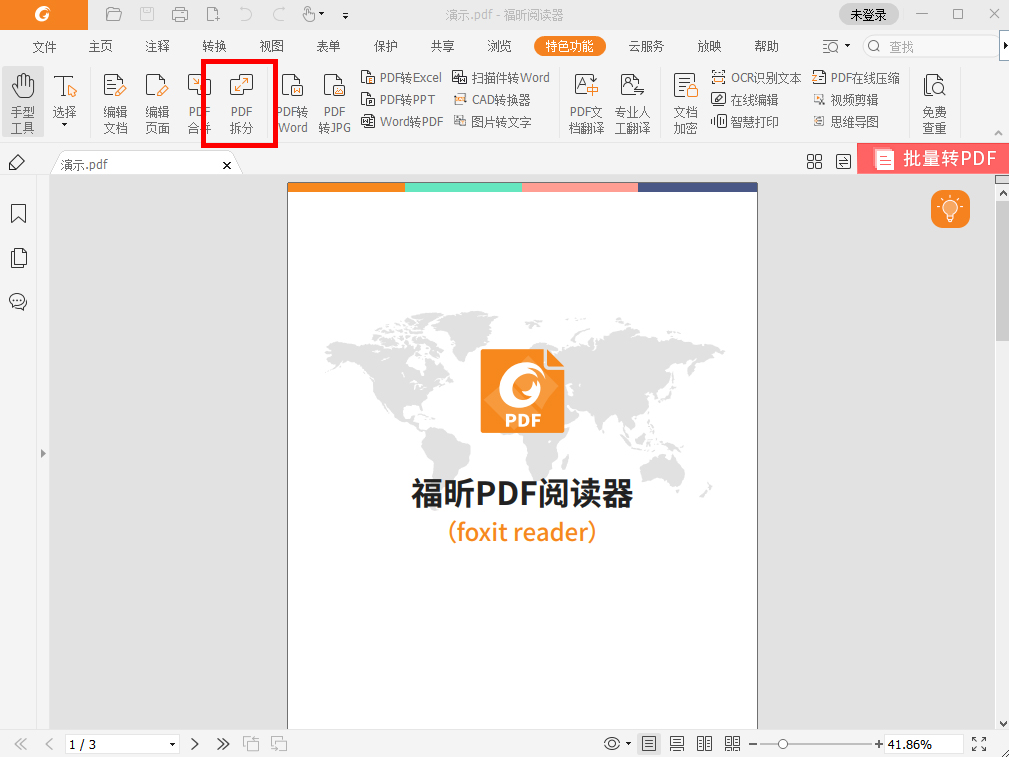Click the 未登录 login button
The height and width of the screenshot is (757, 1009).
click(x=868, y=14)
